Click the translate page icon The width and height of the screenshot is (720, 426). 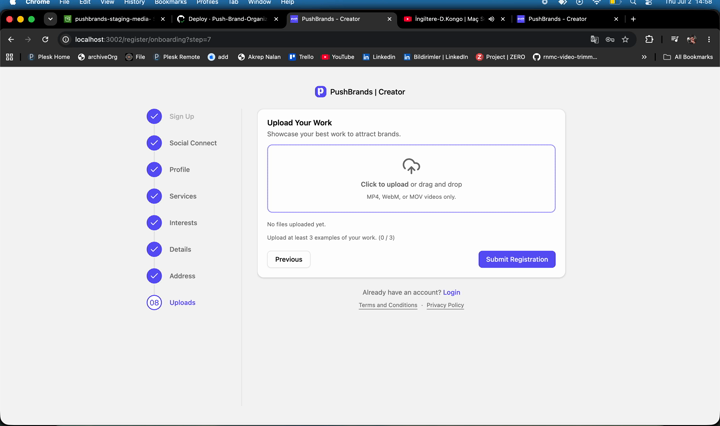[x=595, y=39]
